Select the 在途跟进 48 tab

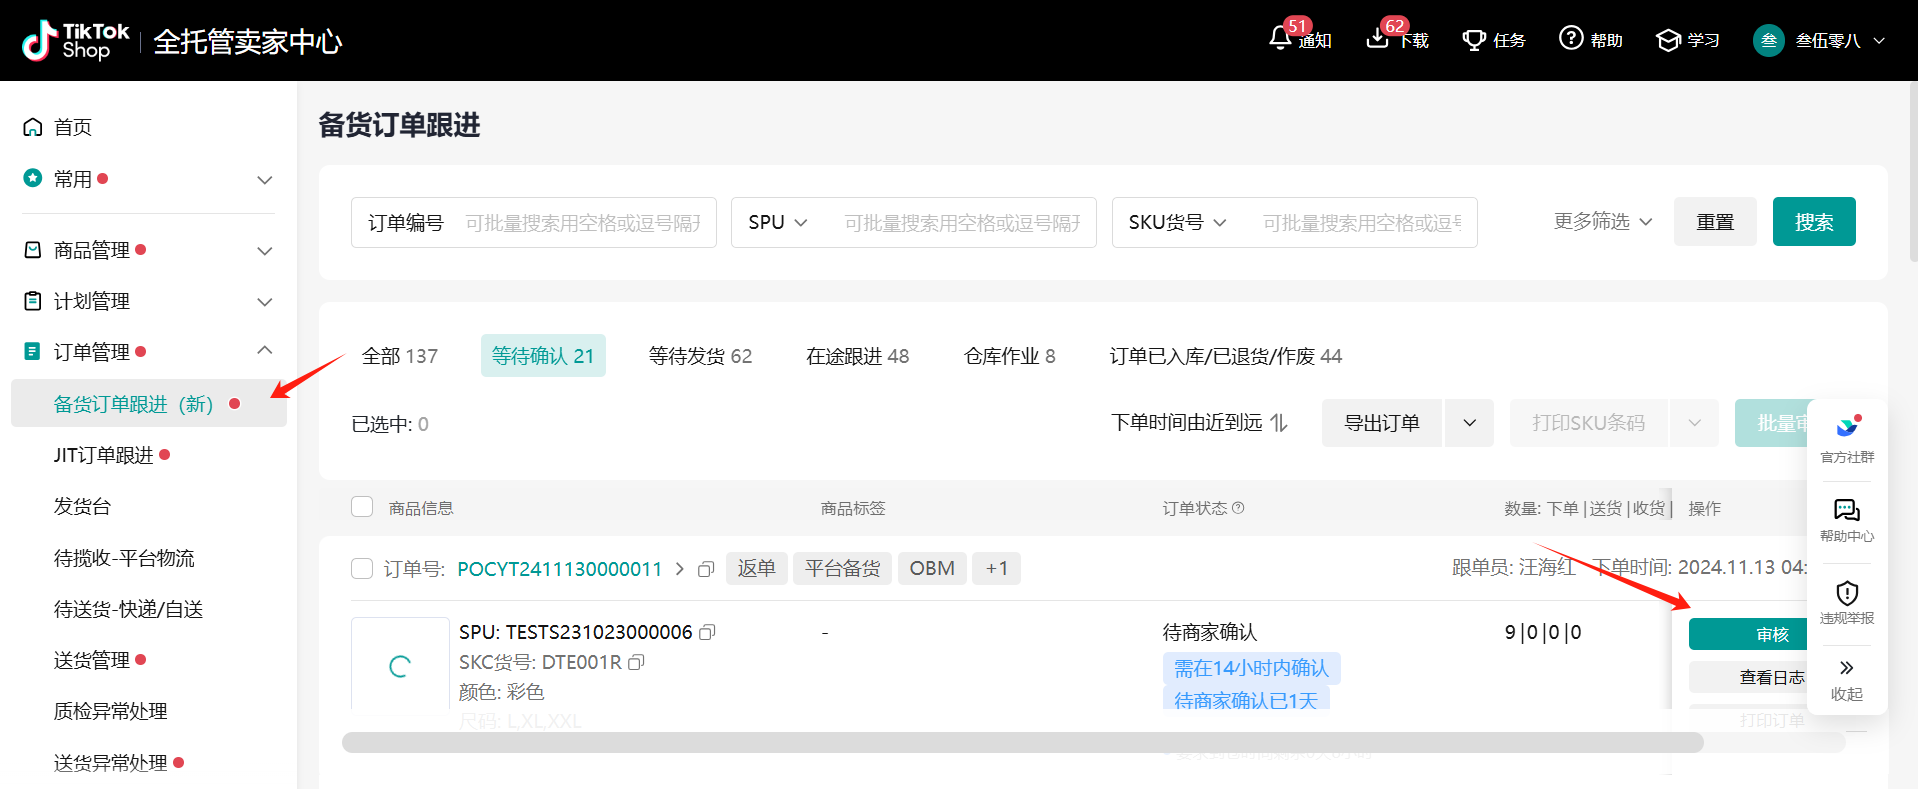click(857, 356)
